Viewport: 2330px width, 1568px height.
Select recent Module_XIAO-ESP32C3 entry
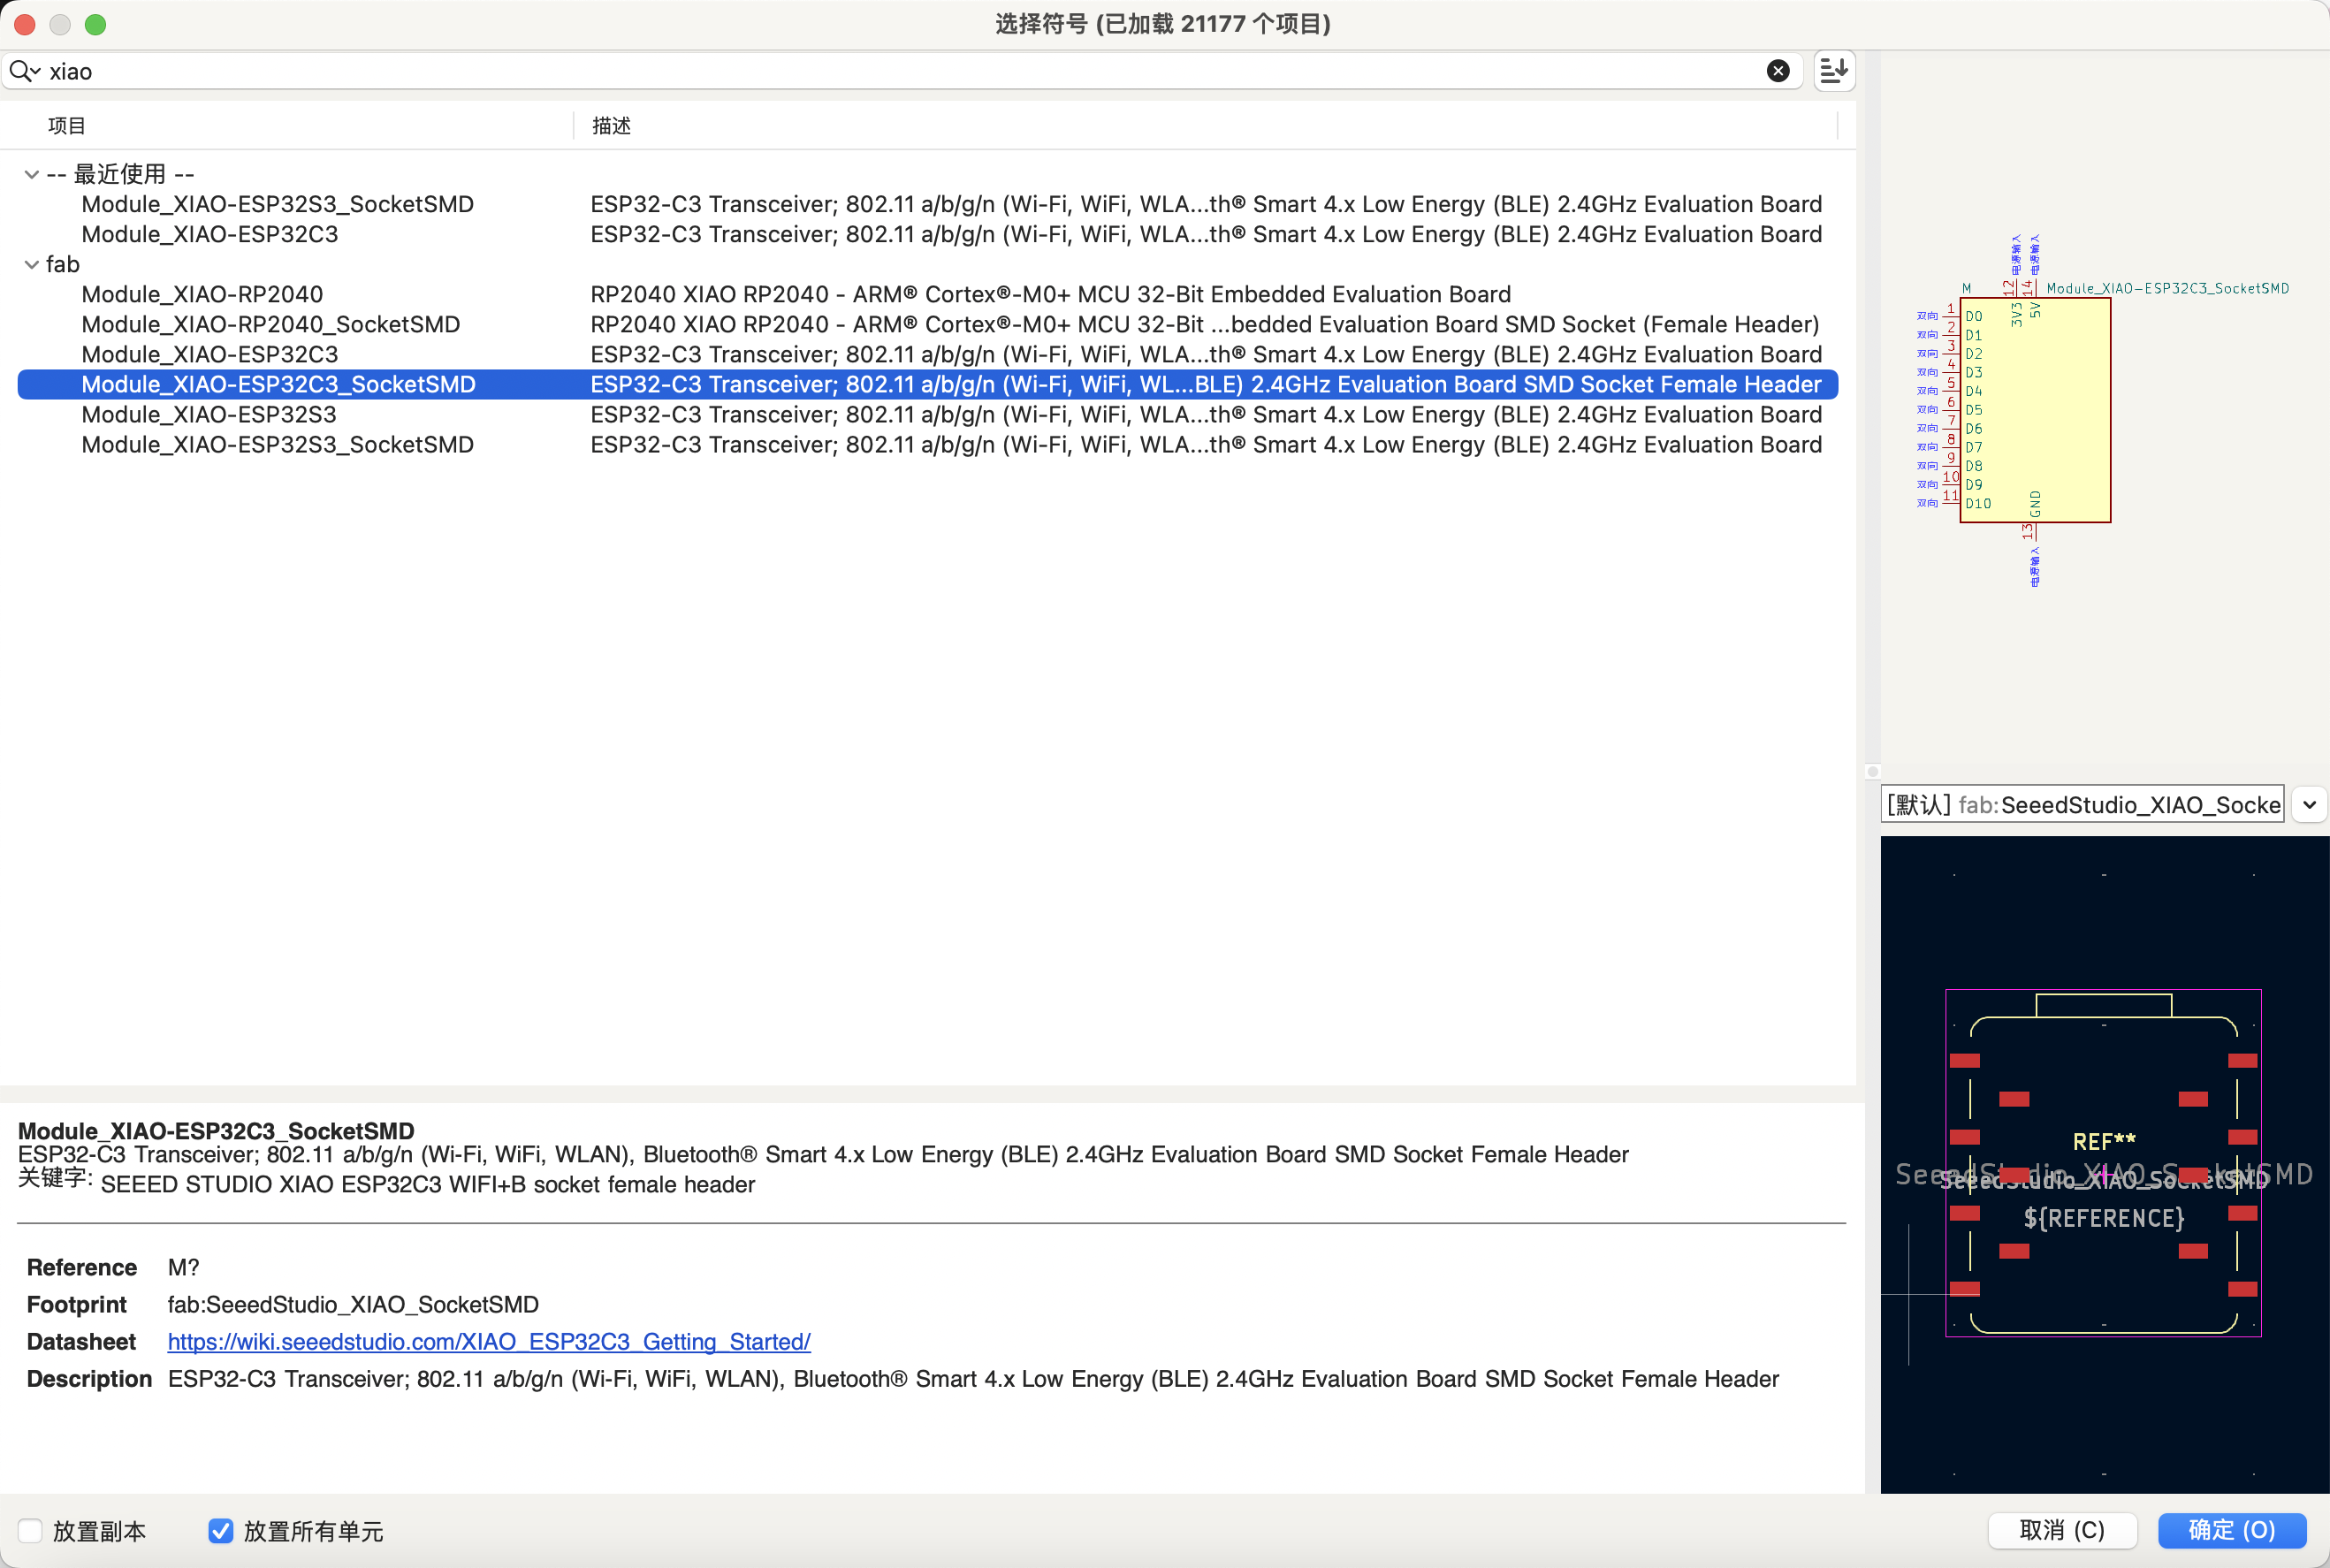tap(927, 234)
